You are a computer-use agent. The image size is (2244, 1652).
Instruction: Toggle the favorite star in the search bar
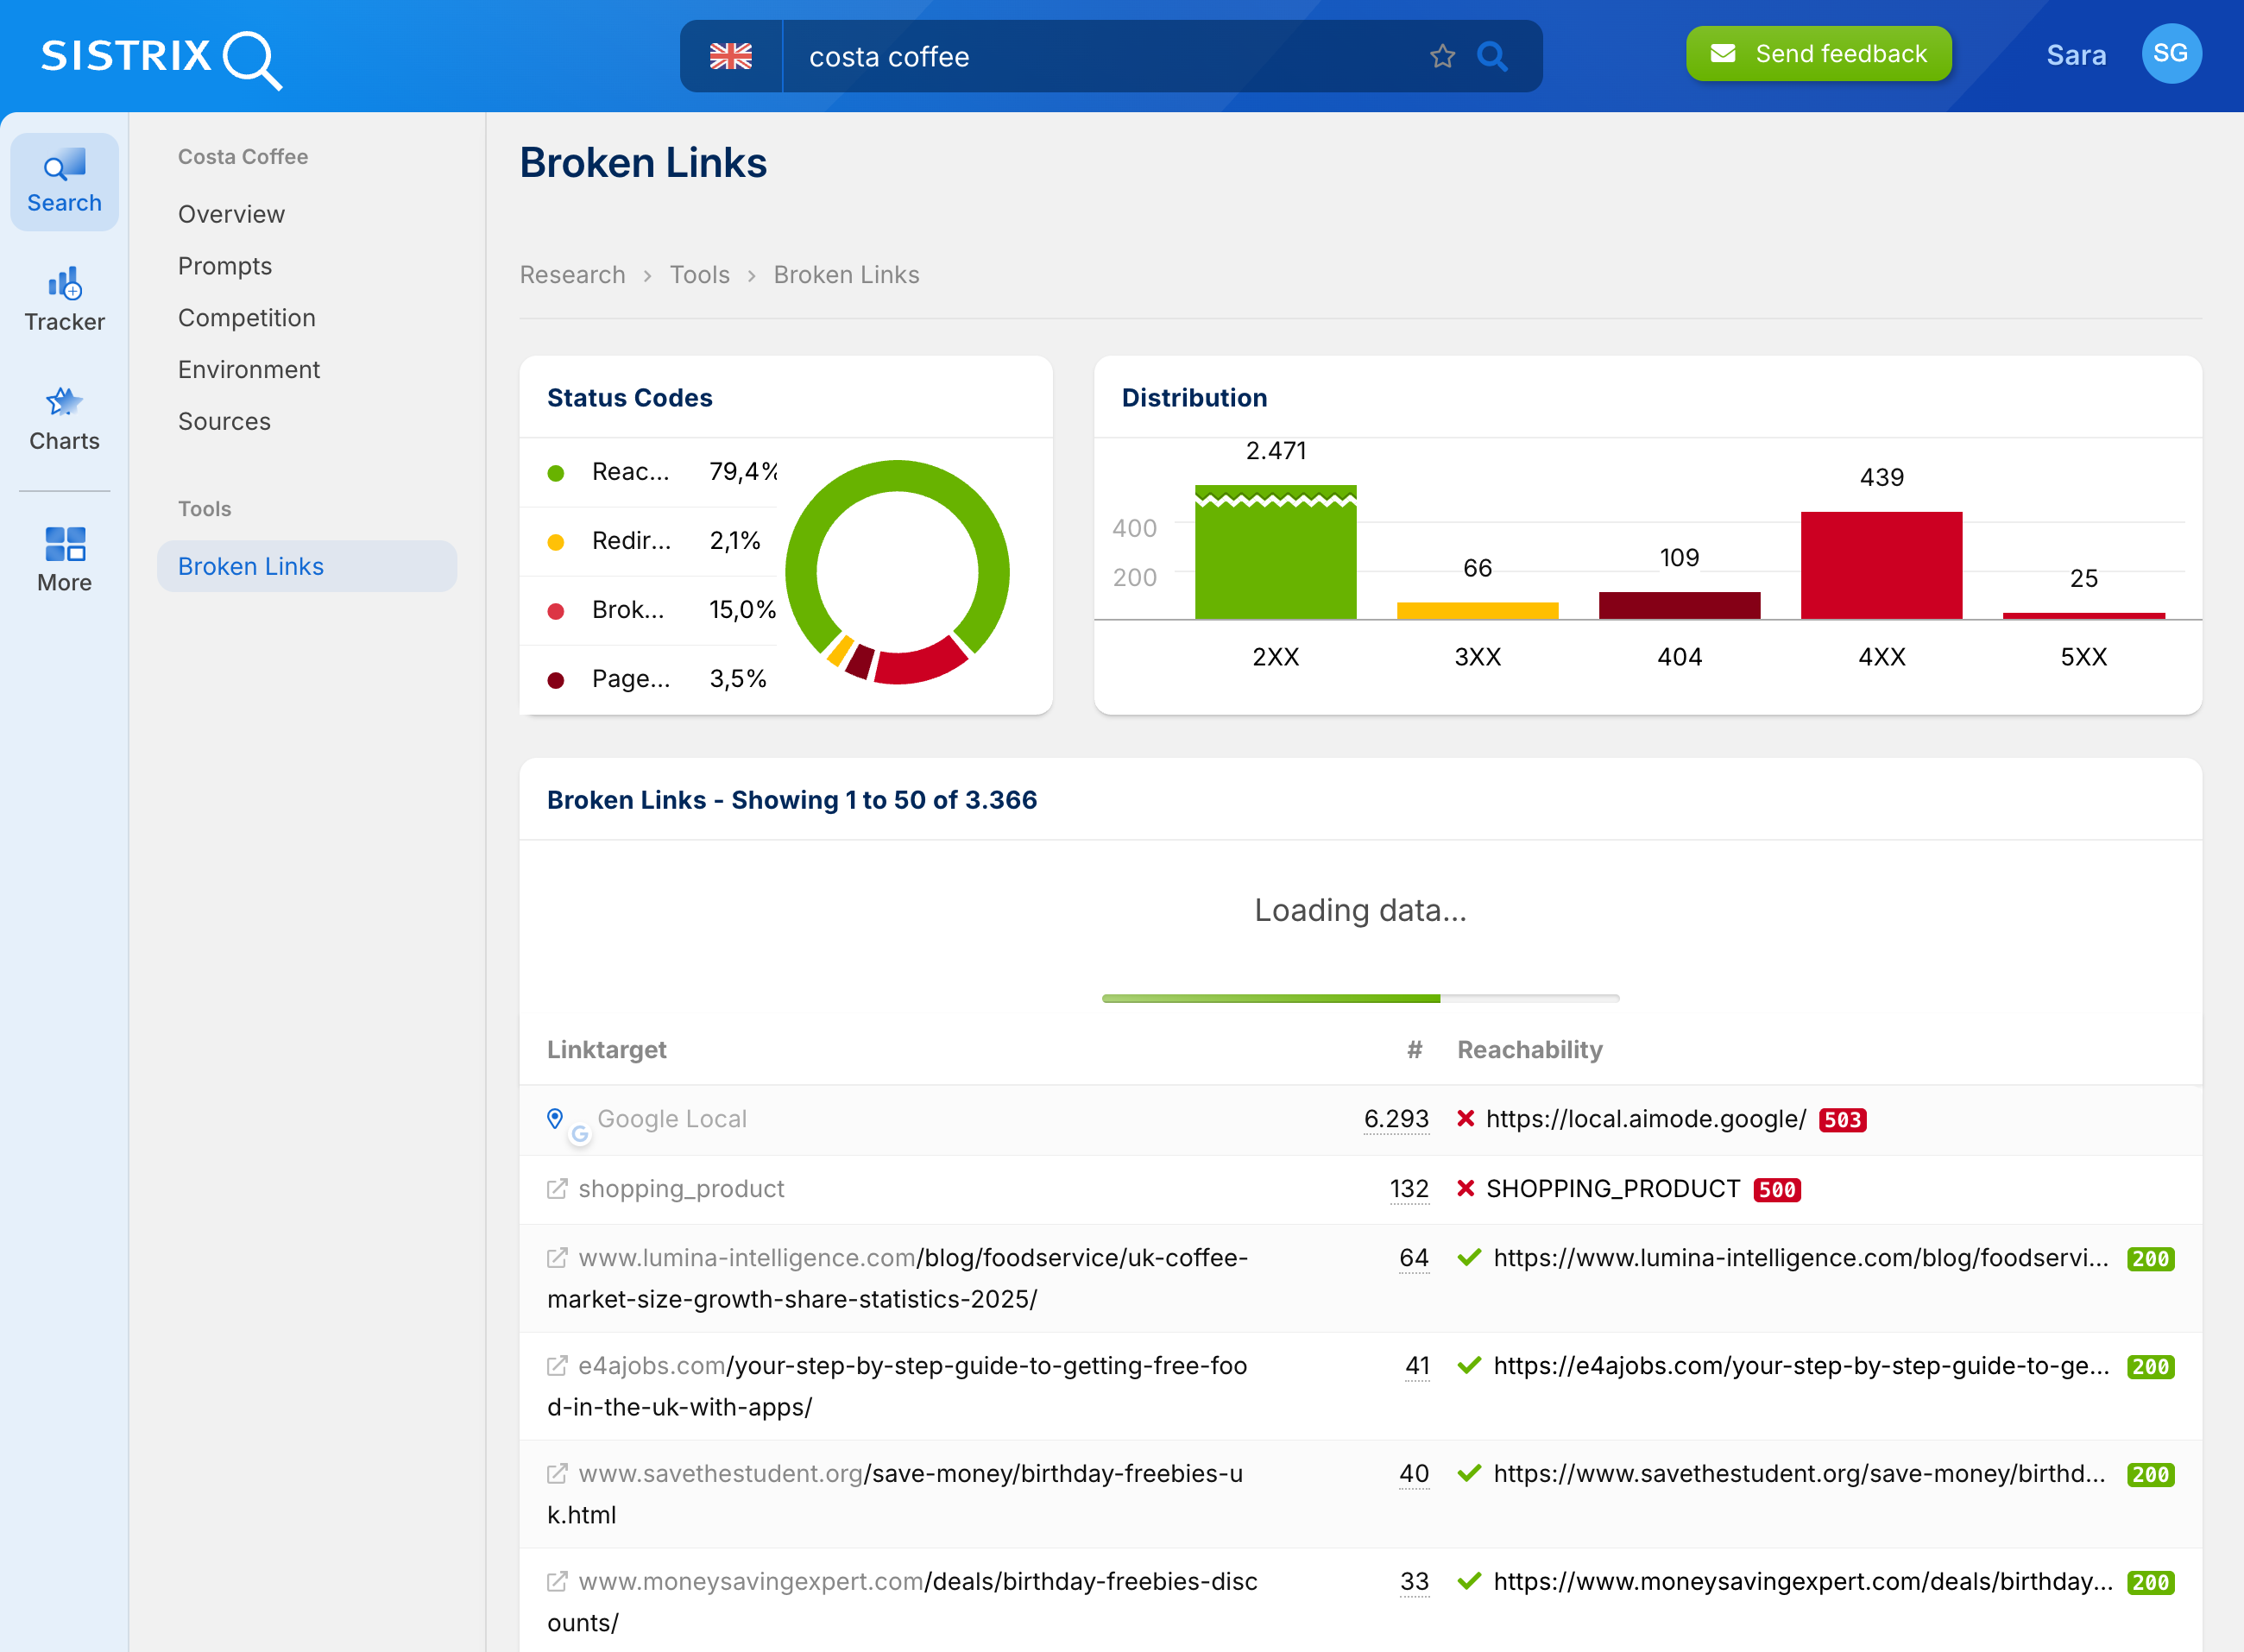1441,57
